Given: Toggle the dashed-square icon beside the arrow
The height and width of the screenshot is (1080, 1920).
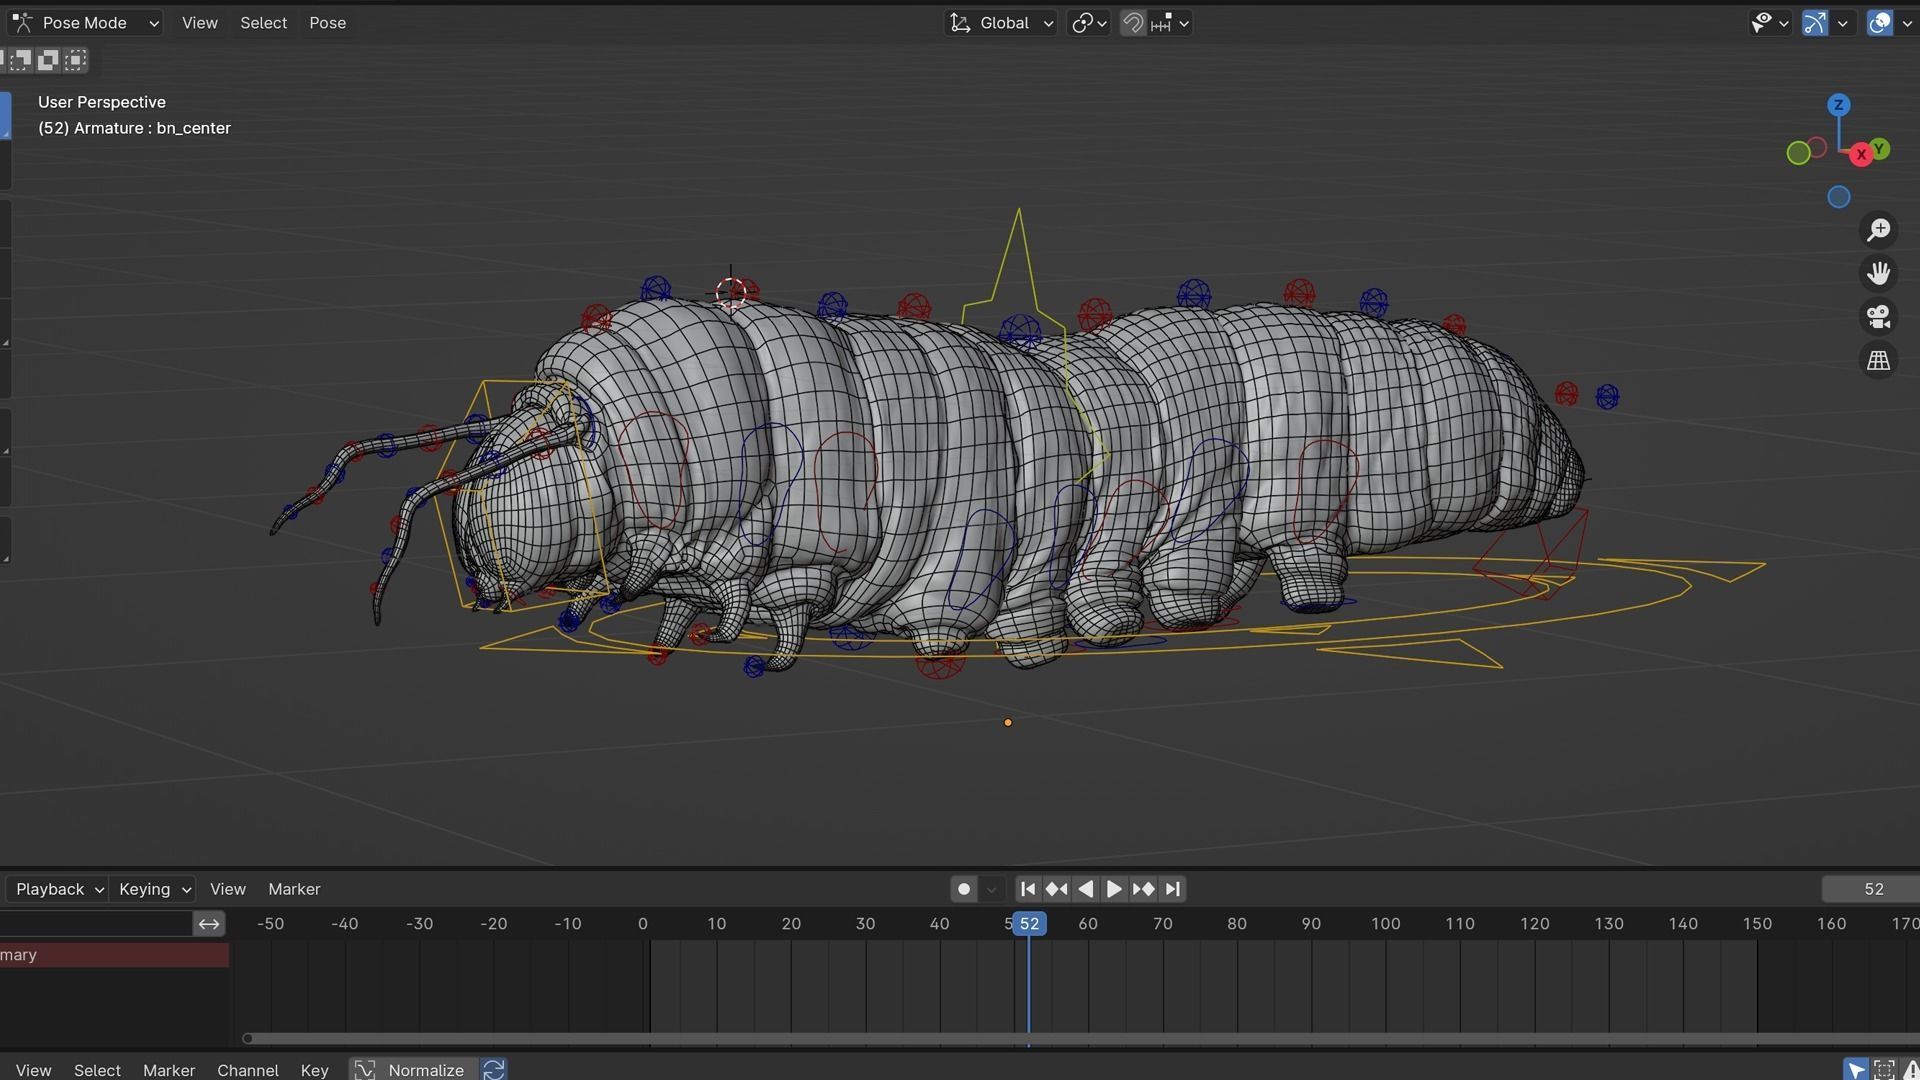Looking at the screenshot, I should (1884, 1069).
